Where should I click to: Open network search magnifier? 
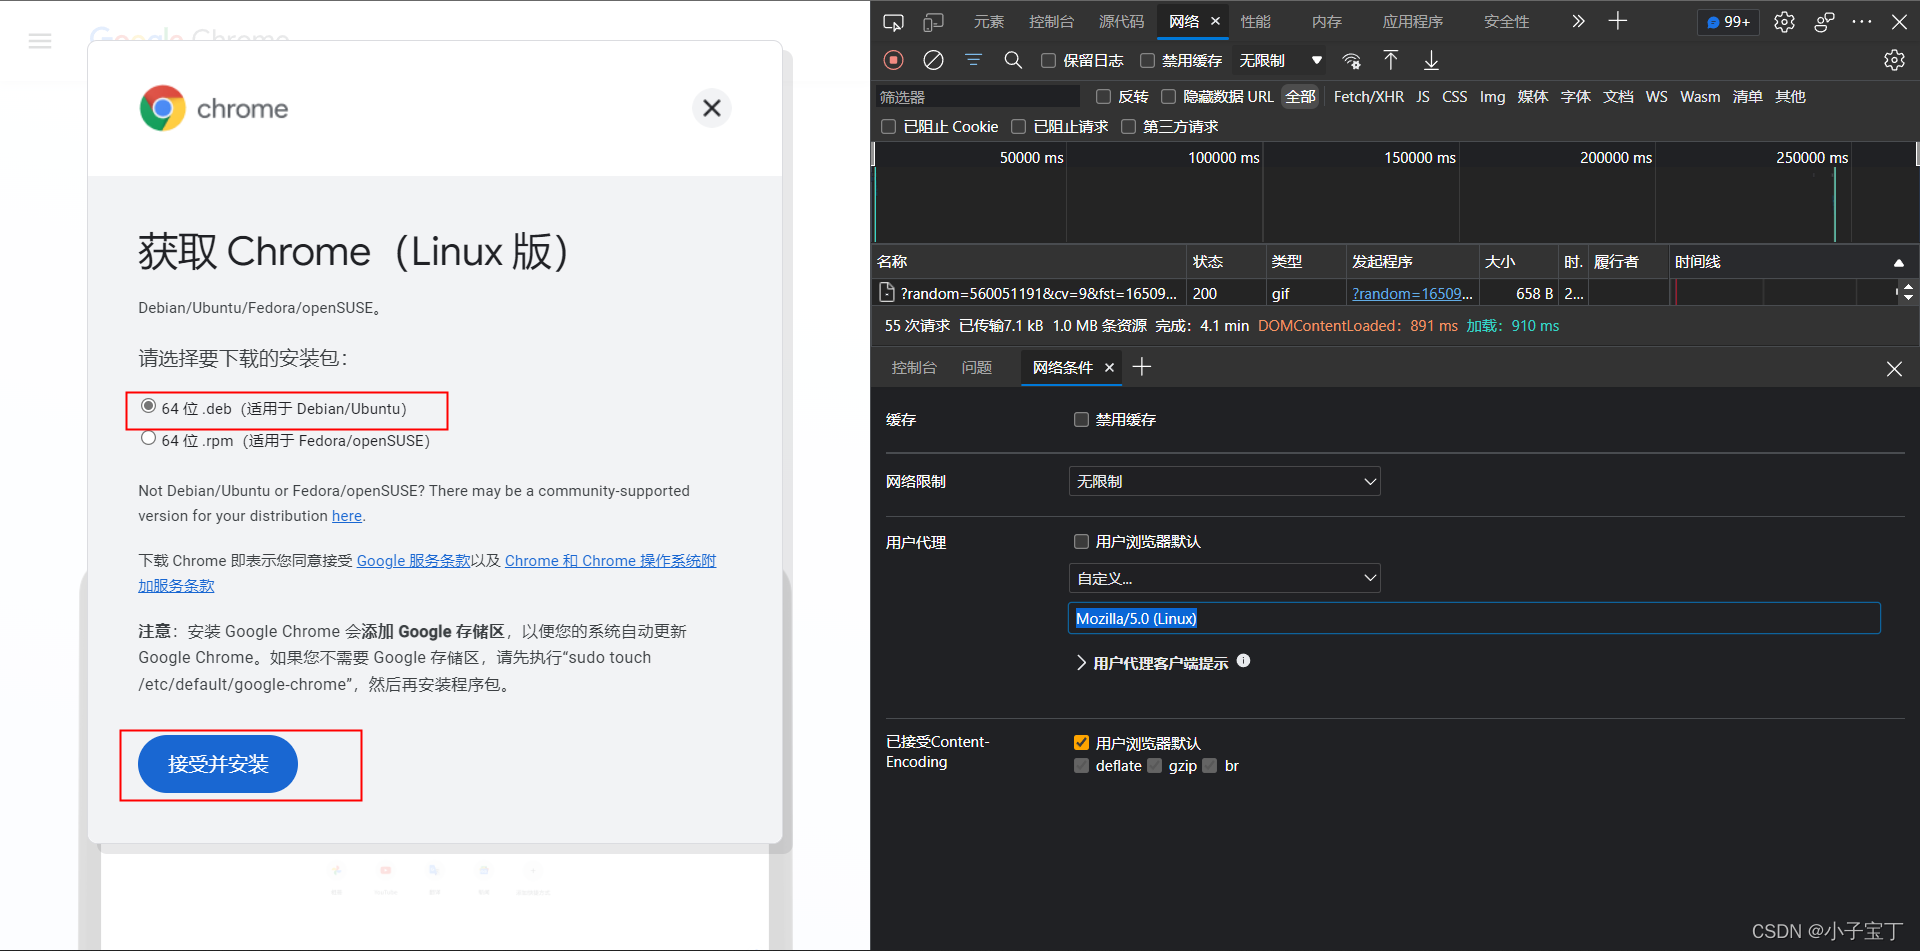click(x=1013, y=60)
